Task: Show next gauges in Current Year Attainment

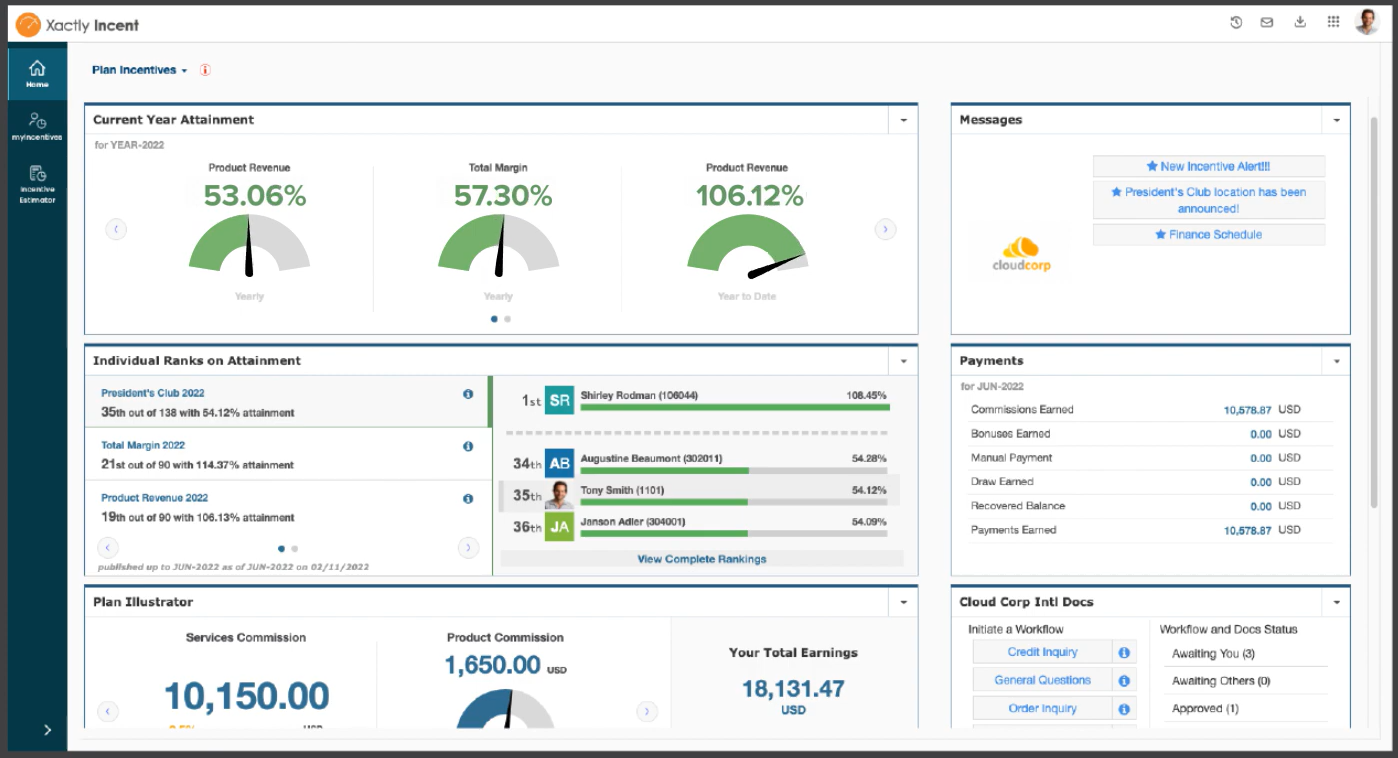Action: 885,229
